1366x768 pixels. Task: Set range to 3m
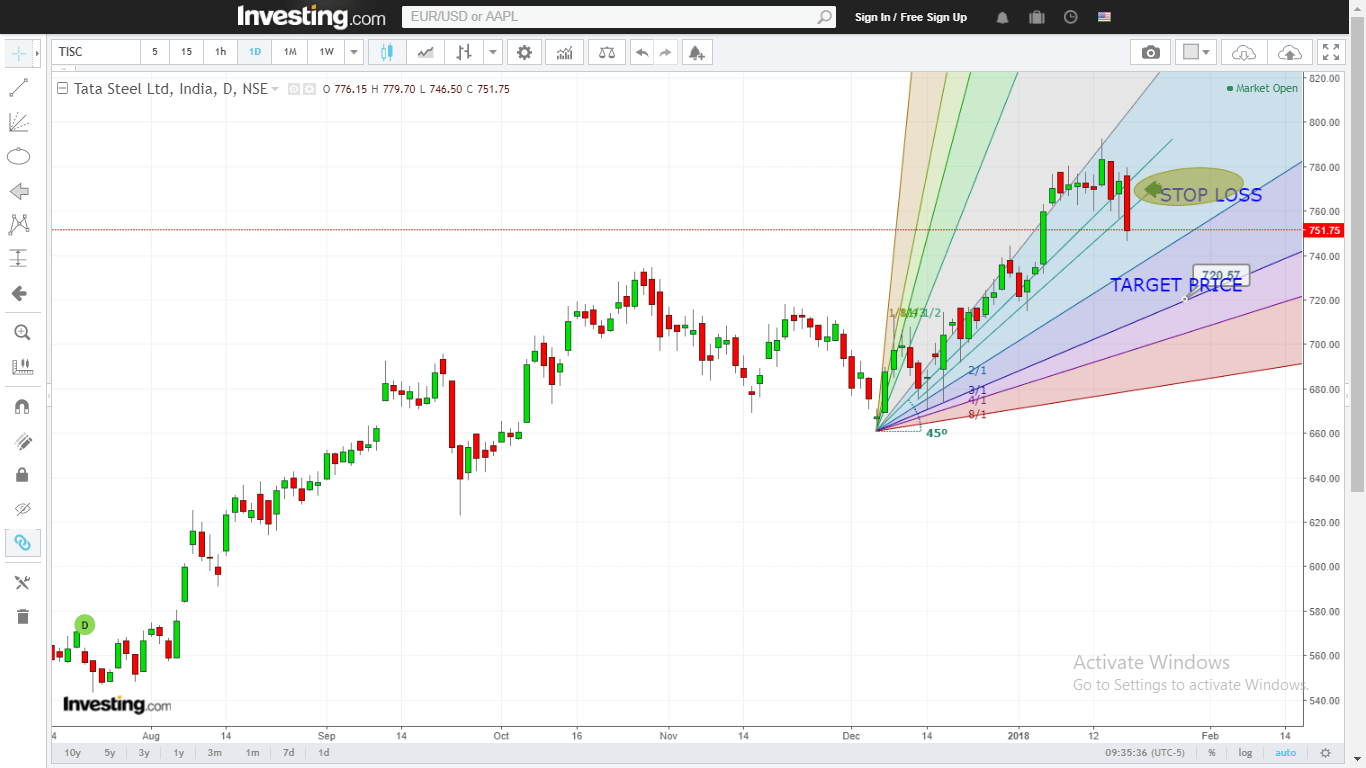point(215,752)
